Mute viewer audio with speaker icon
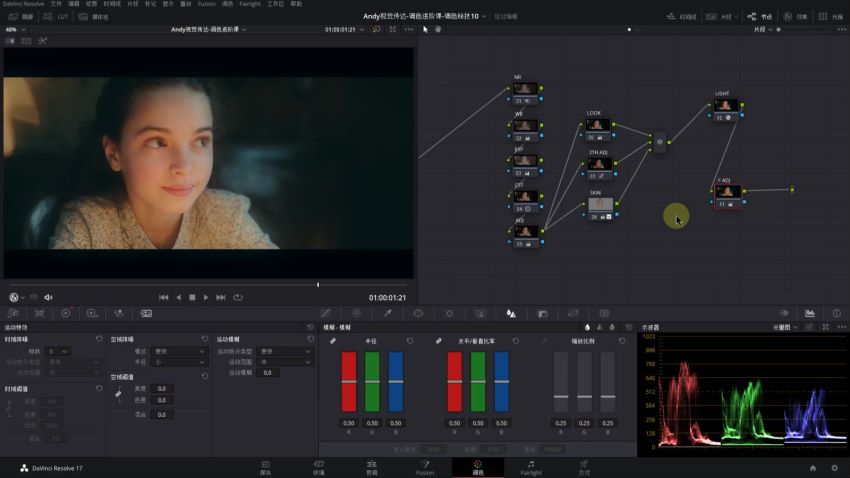This screenshot has height=478, width=850. point(48,297)
